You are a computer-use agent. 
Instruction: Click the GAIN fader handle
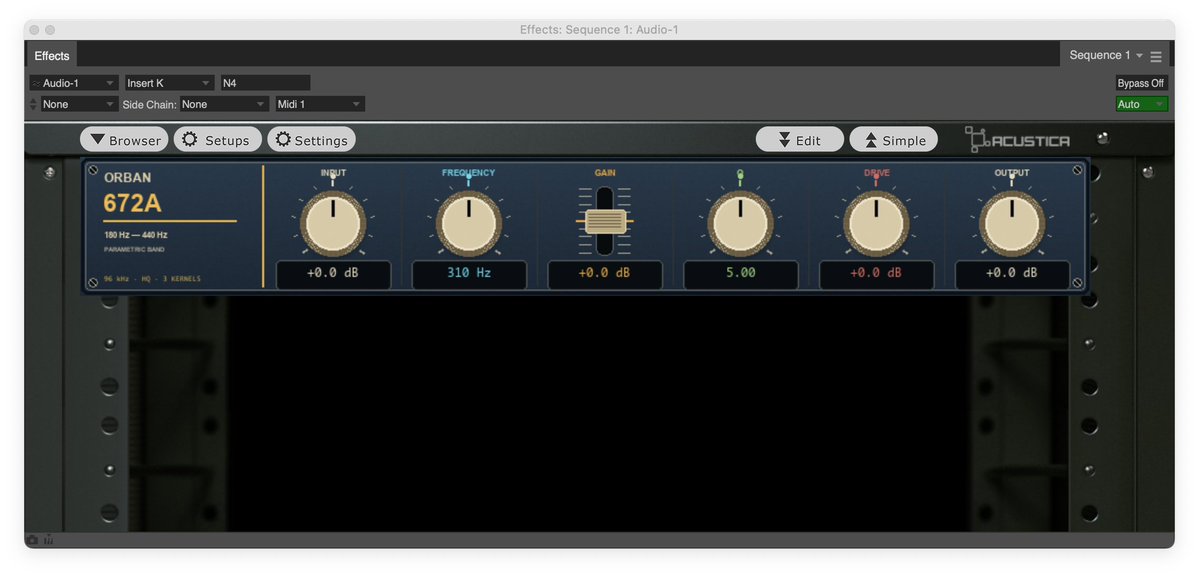tap(605, 222)
